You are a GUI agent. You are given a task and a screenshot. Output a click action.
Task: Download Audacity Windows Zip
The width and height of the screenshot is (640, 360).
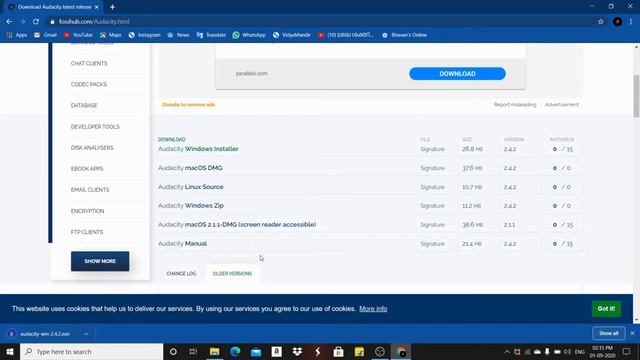tap(191, 206)
